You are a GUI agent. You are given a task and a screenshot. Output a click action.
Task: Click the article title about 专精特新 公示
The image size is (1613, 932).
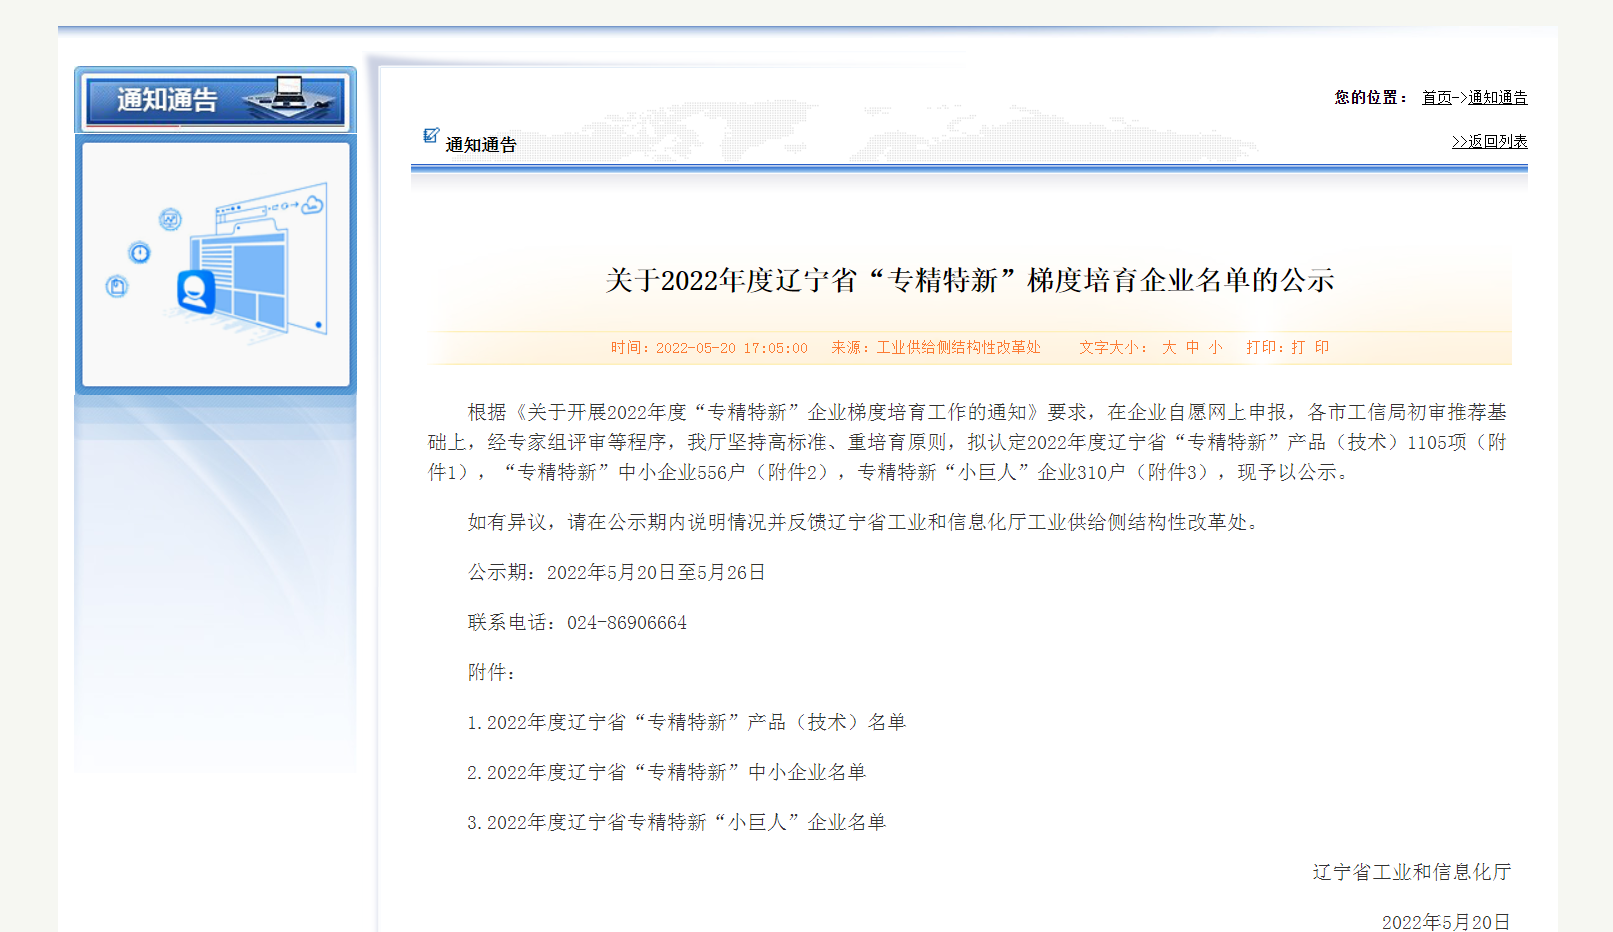[x=969, y=281]
